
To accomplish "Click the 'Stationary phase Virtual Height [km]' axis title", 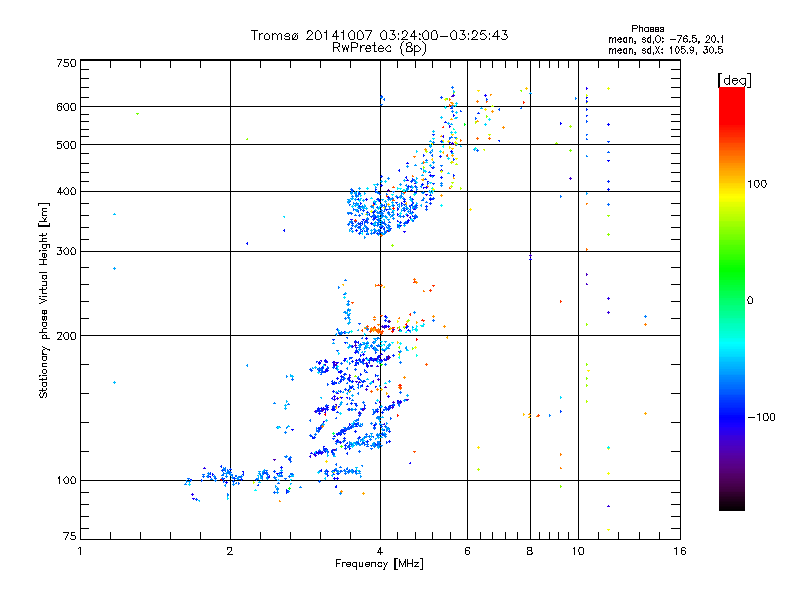I will [x=44, y=301].
